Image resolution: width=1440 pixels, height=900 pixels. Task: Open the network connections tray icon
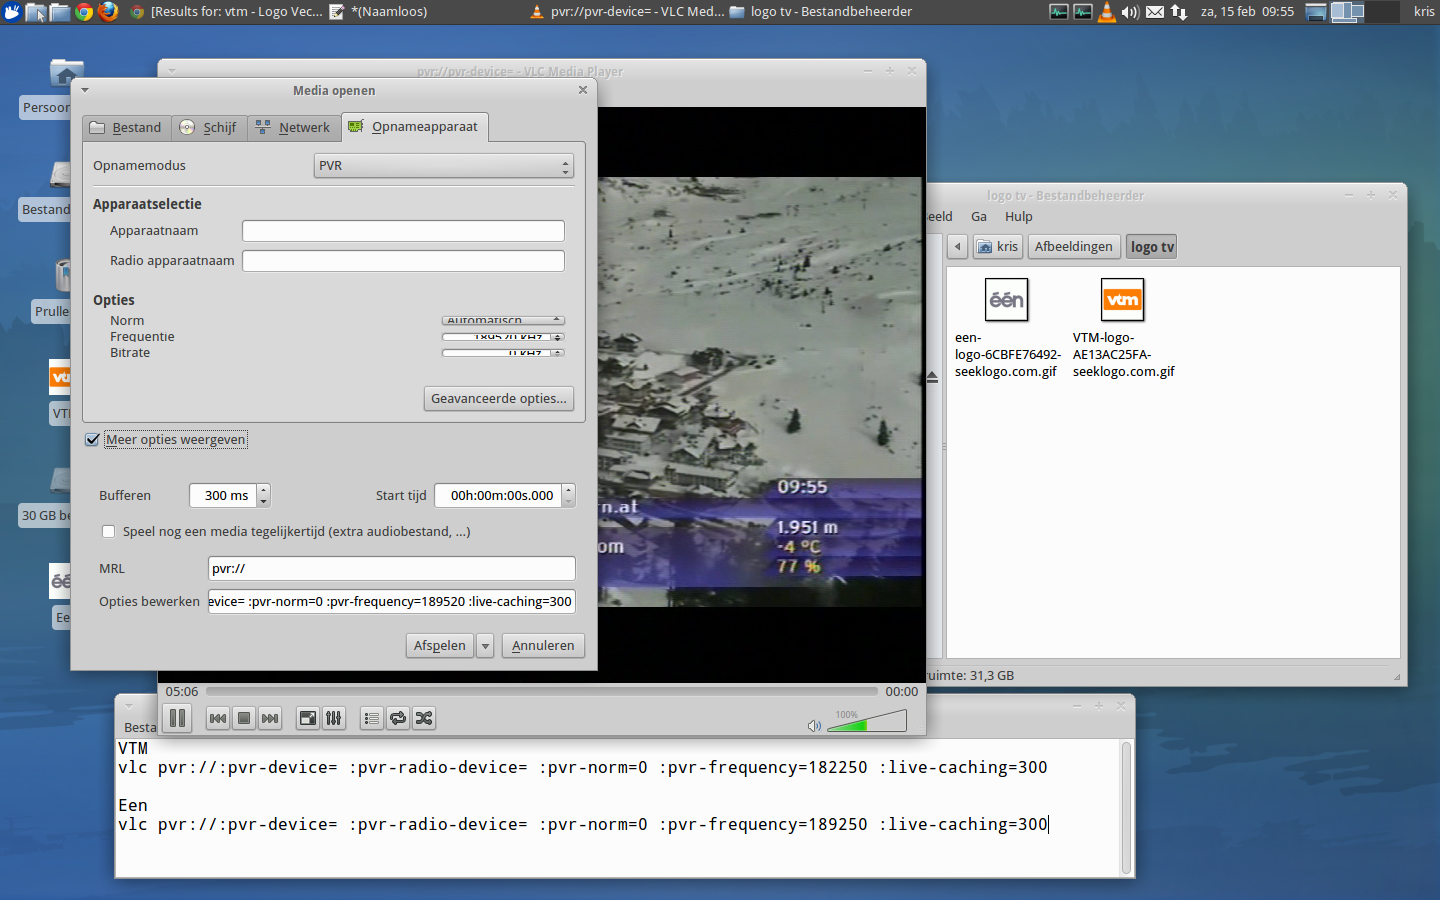click(1179, 12)
